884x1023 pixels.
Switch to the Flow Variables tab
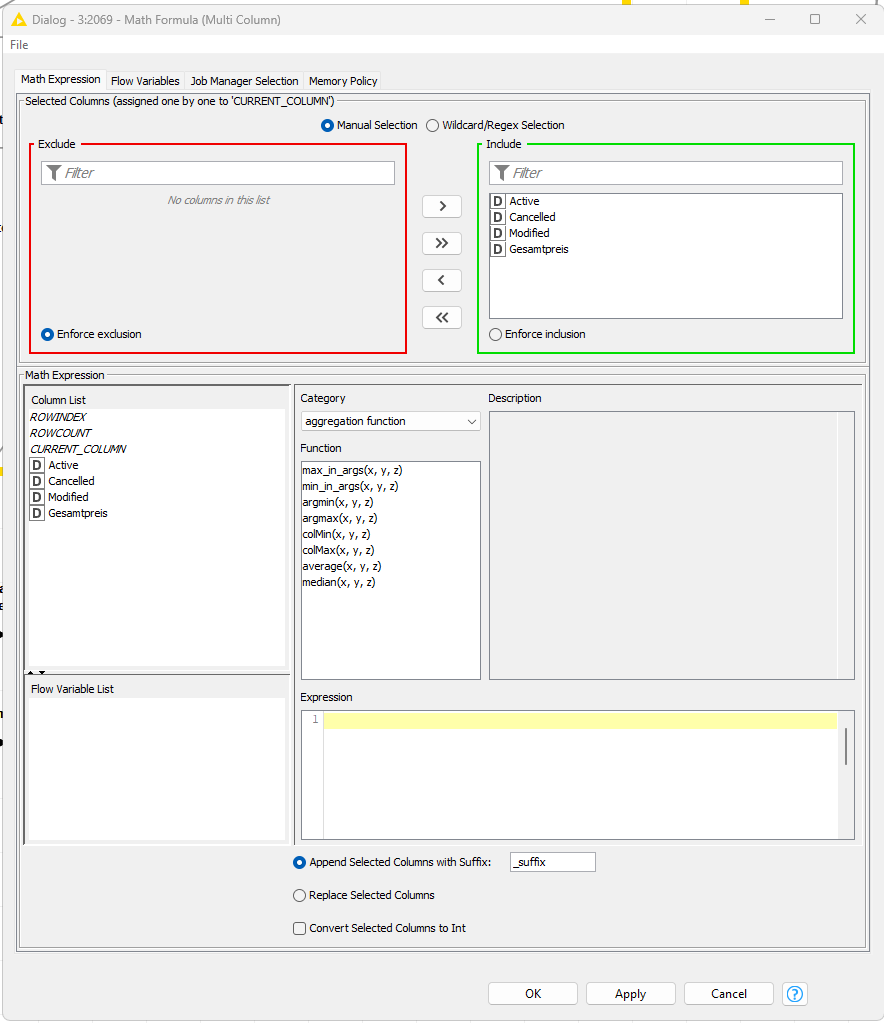145,81
